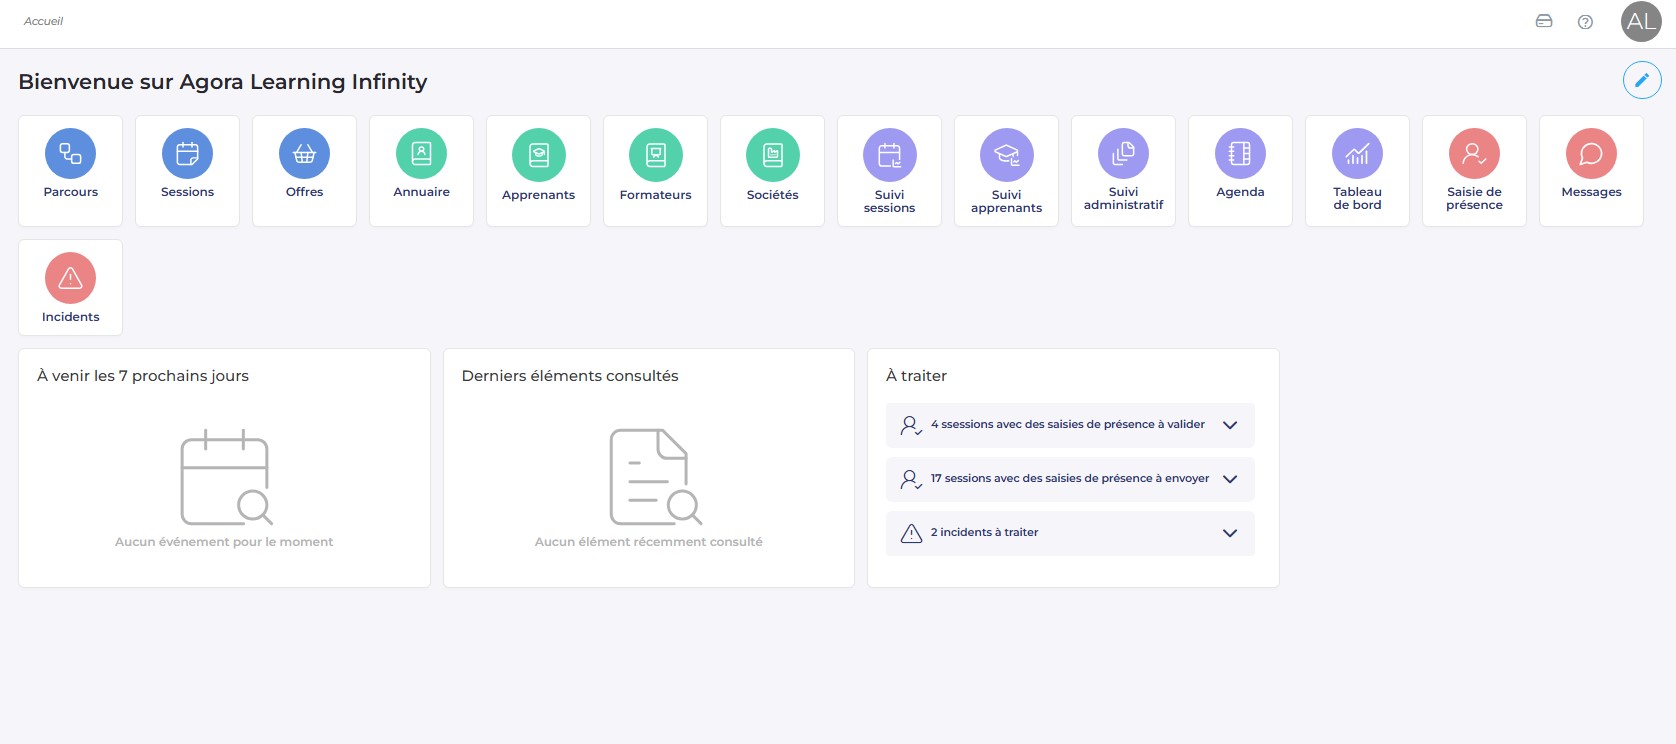Open the Formateurs module

pyautogui.click(x=655, y=170)
